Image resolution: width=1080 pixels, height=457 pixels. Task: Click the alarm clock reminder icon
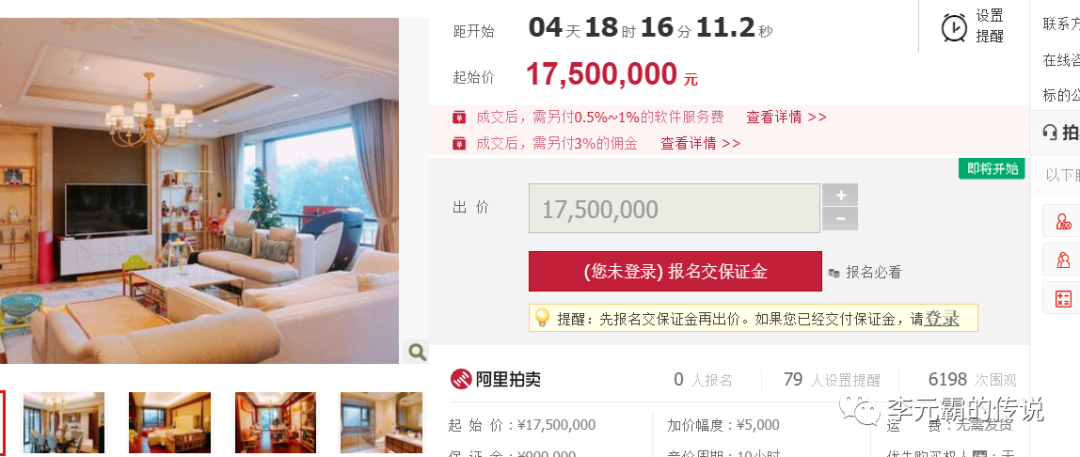954,28
